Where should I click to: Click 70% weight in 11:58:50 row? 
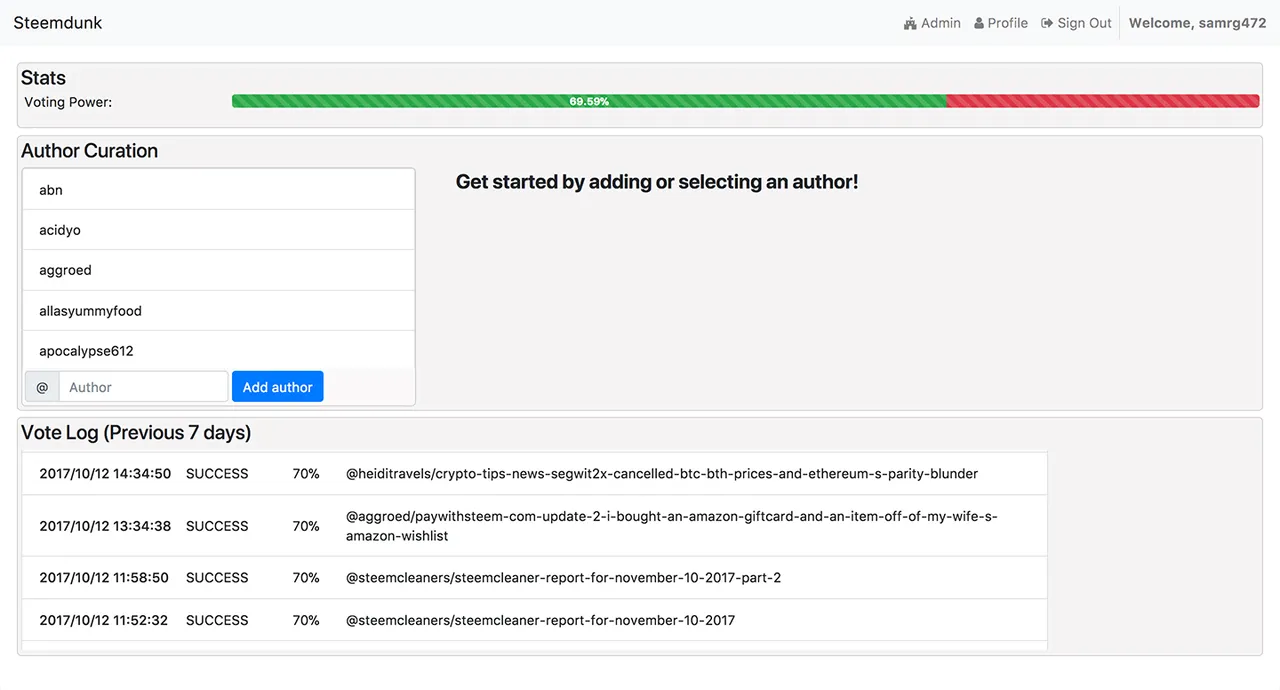(306, 578)
